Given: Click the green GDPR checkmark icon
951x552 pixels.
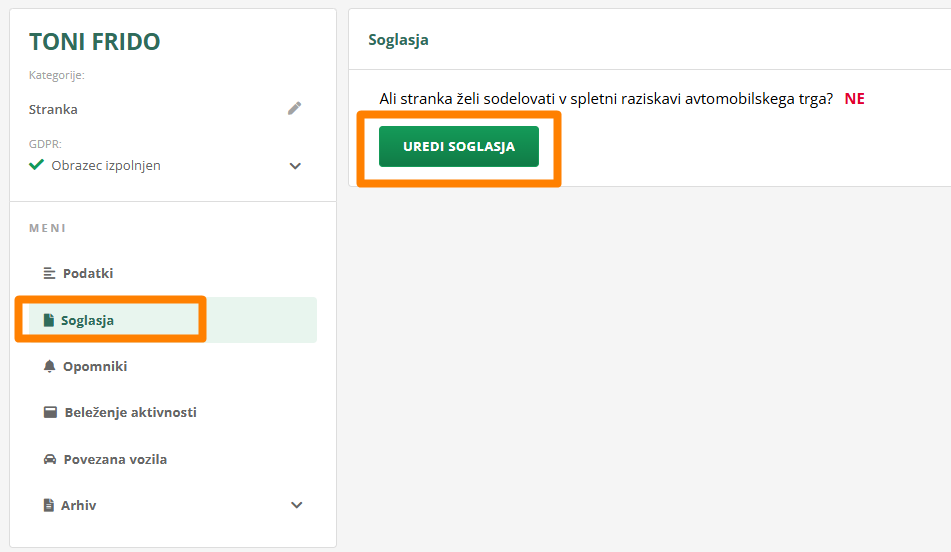Looking at the screenshot, I should [37, 165].
